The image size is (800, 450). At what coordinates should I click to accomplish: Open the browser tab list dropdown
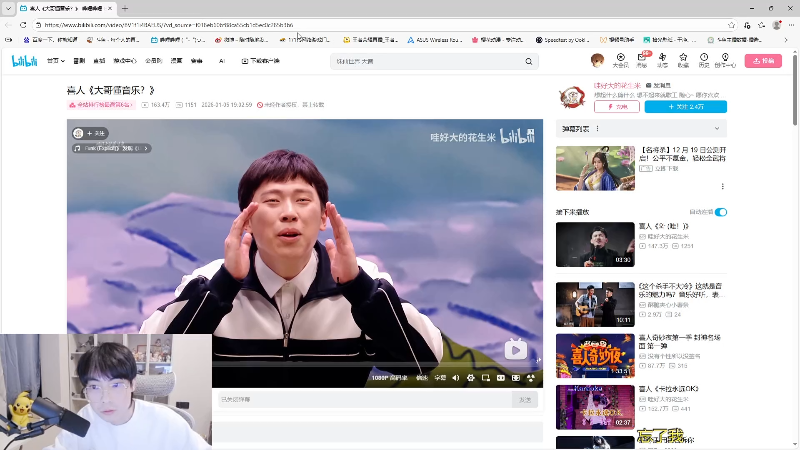(x=8, y=8)
